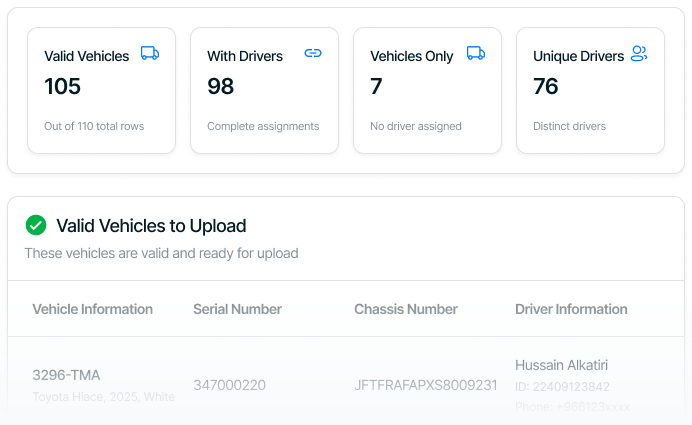Viewport: 692px width, 425px height.
Task: Click the truck icon on Valid Vehicles card
Action: coord(149,54)
